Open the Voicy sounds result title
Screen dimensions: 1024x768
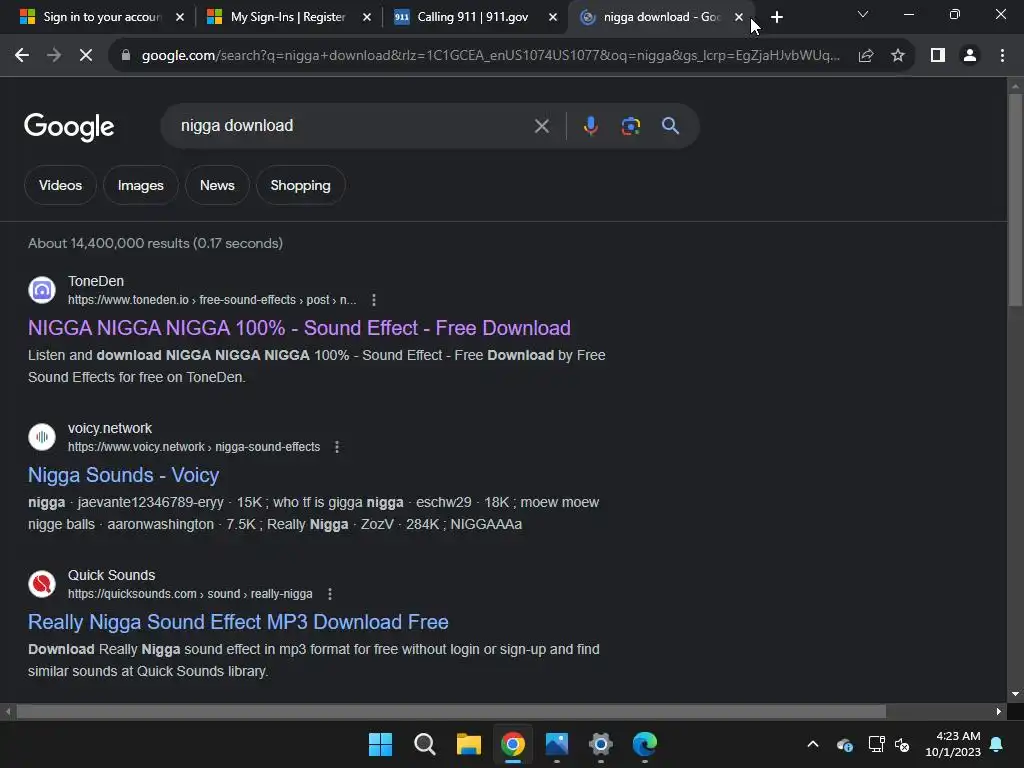[x=123, y=475]
